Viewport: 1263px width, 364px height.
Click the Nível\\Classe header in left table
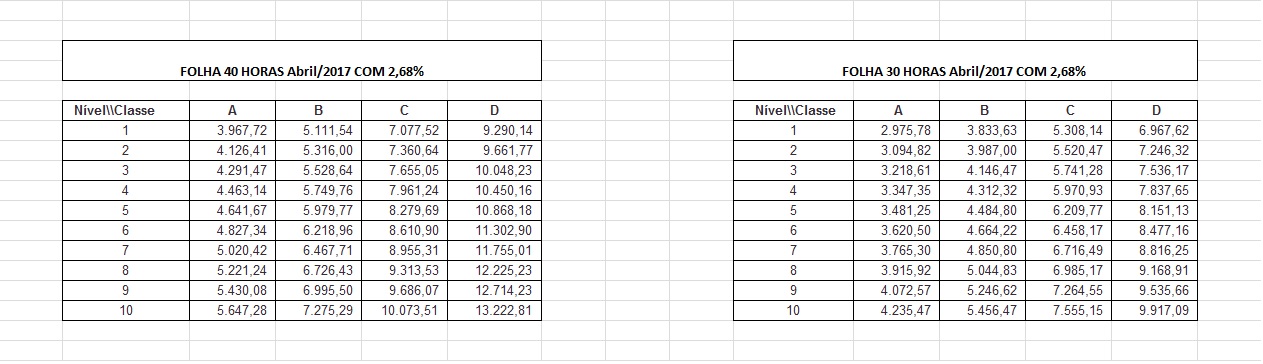click(x=126, y=110)
